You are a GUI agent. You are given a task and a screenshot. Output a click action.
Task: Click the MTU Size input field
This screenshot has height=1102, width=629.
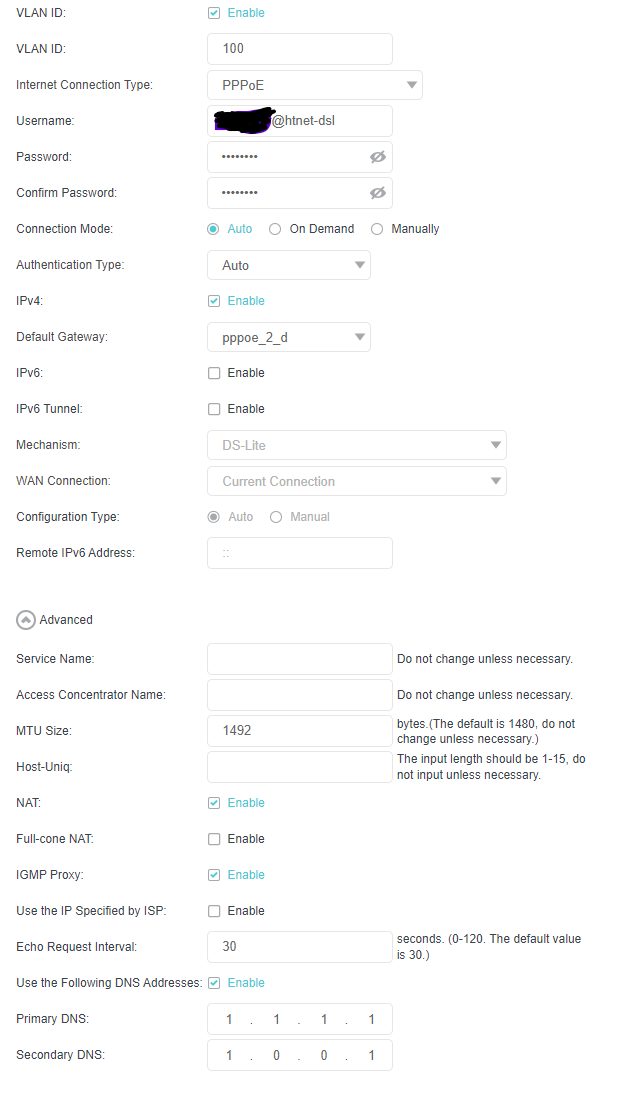pos(300,730)
